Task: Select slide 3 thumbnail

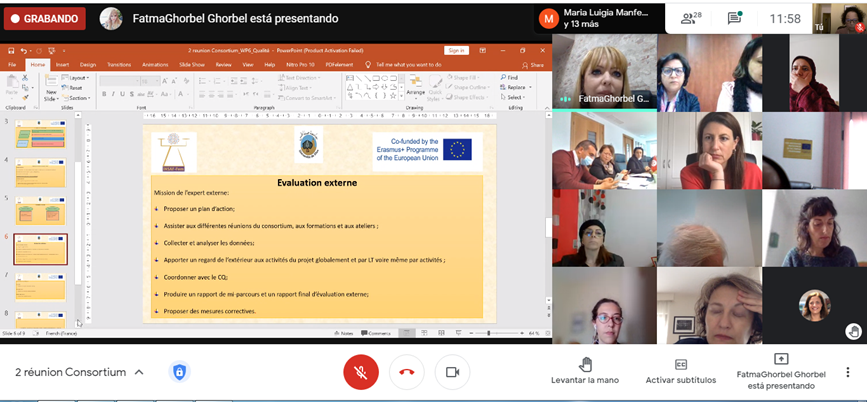Action: [x=40, y=134]
